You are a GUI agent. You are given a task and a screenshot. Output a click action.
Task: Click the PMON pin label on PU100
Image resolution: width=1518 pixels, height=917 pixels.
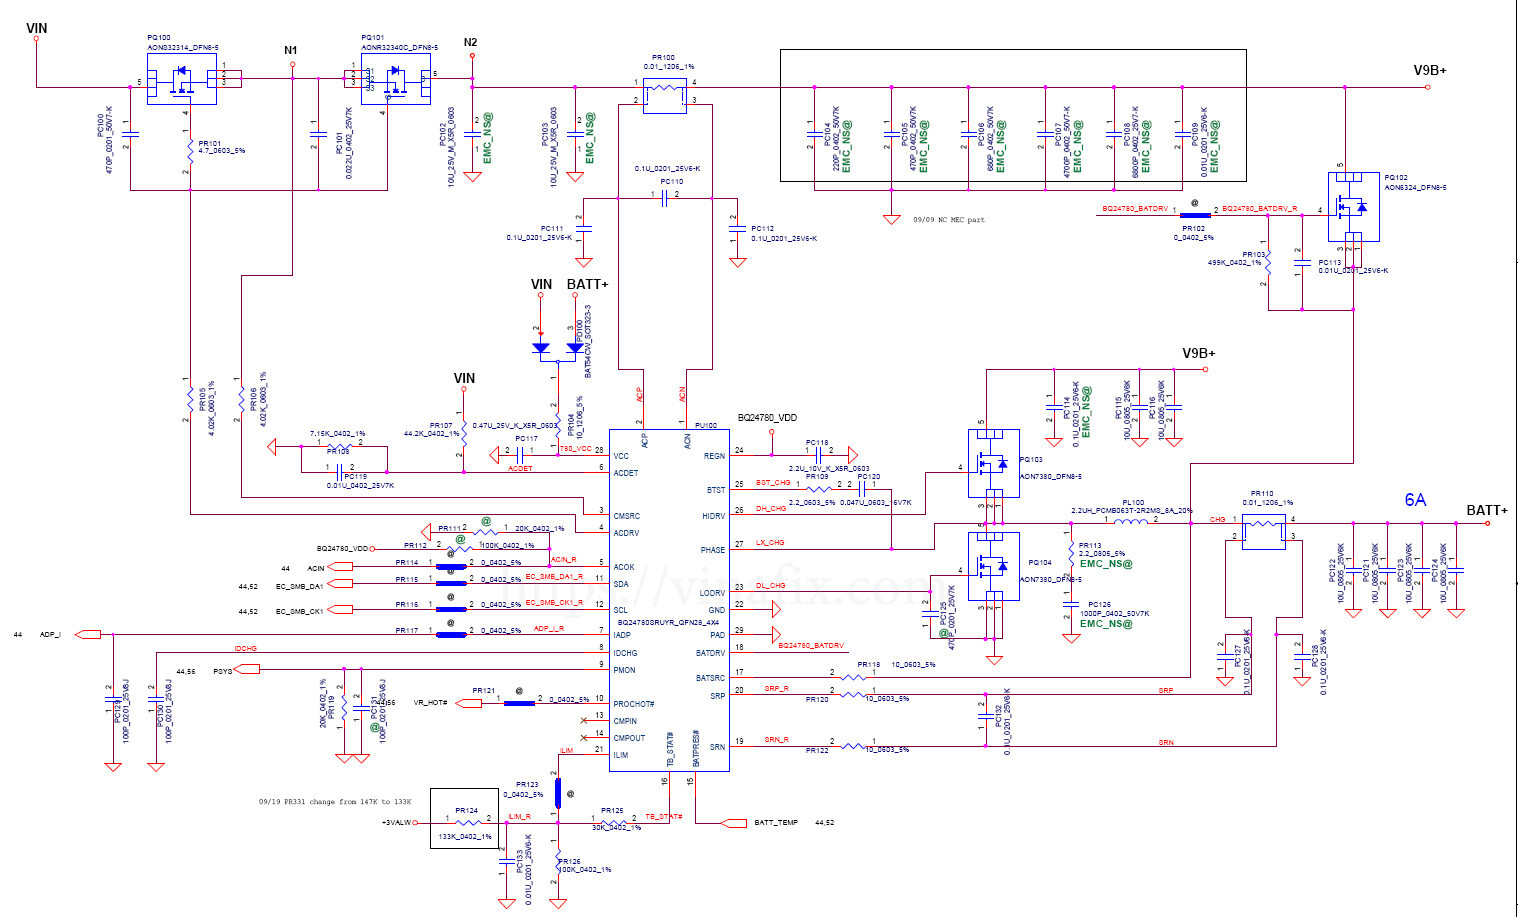tap(624, 670)
